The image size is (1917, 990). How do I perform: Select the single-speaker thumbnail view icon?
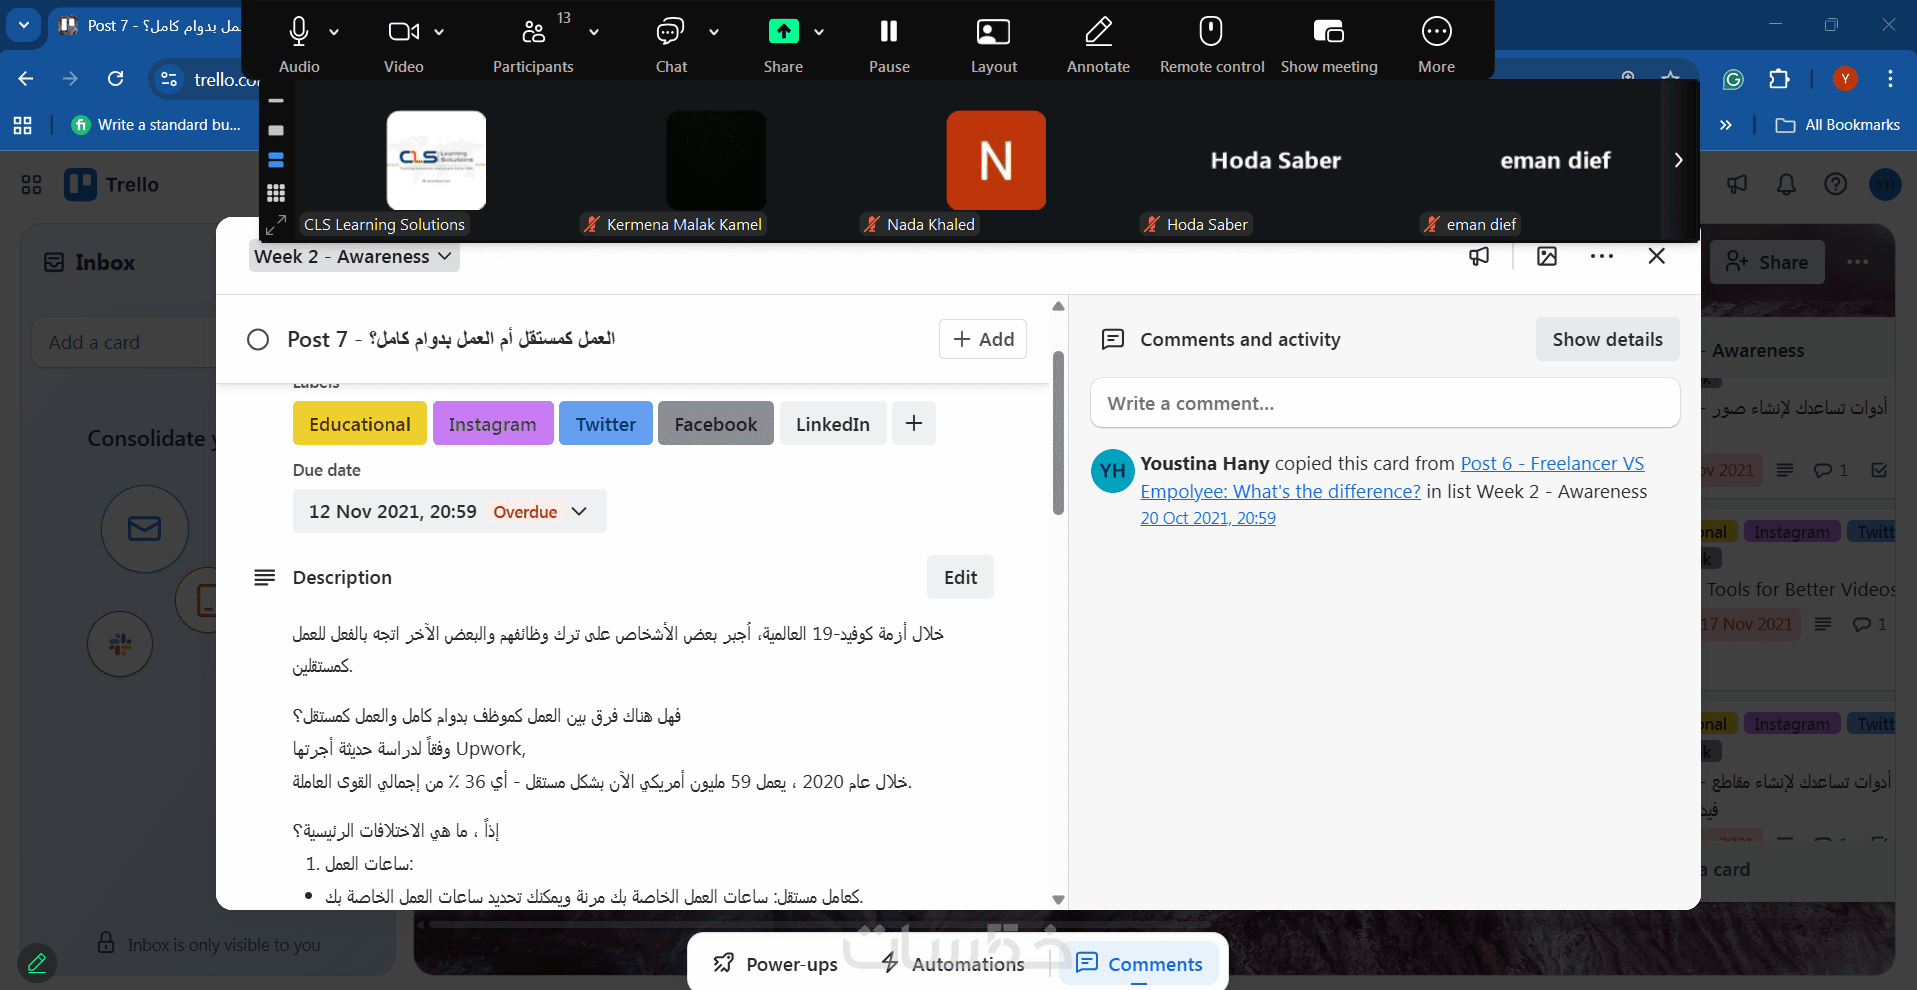[276, 130]
